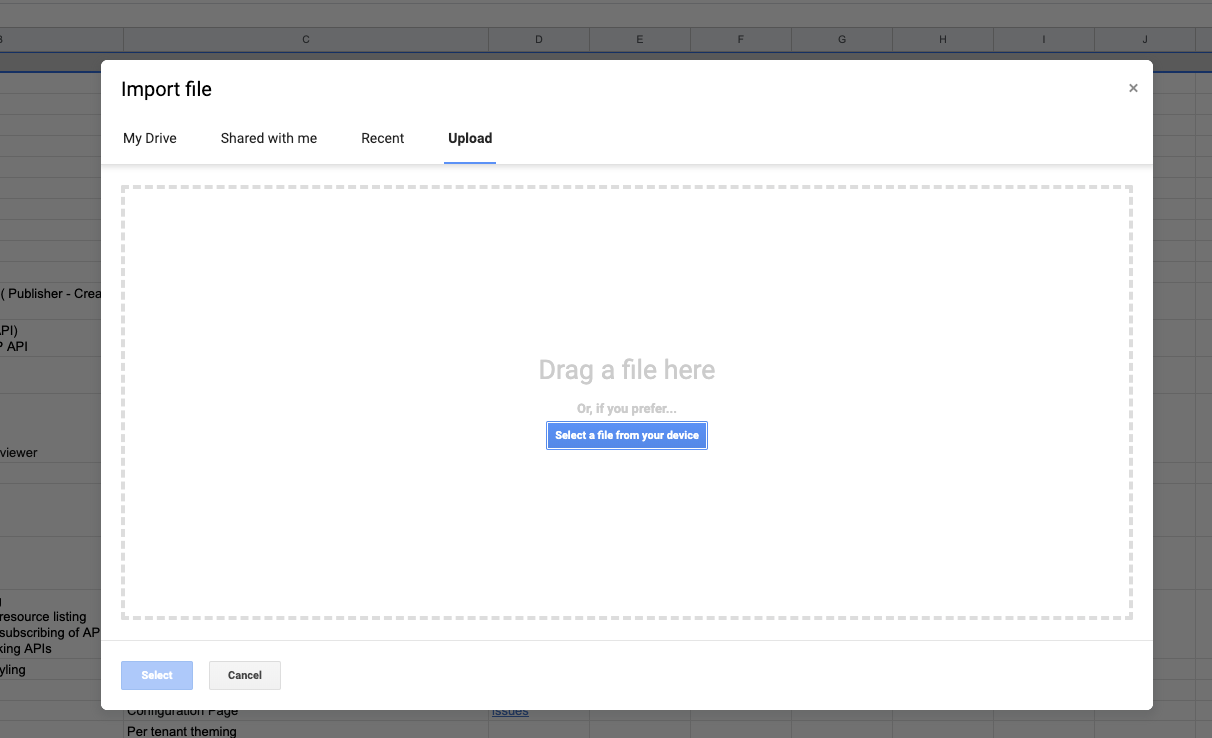1212x738 pixels.
Task: Click the Configuration Page cell
Action: (x=183, y=710)
